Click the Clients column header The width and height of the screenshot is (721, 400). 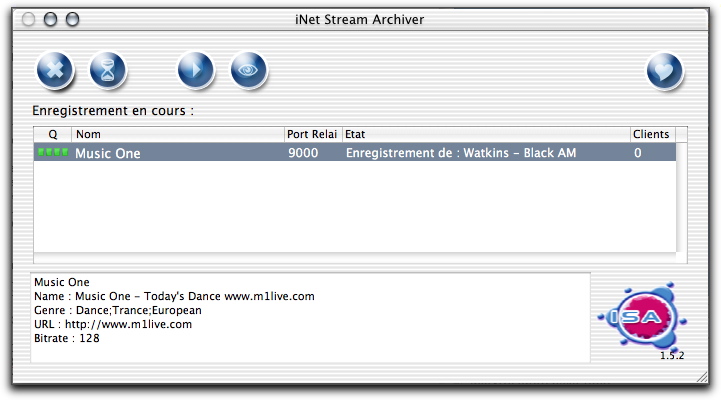tap(652, 134)
